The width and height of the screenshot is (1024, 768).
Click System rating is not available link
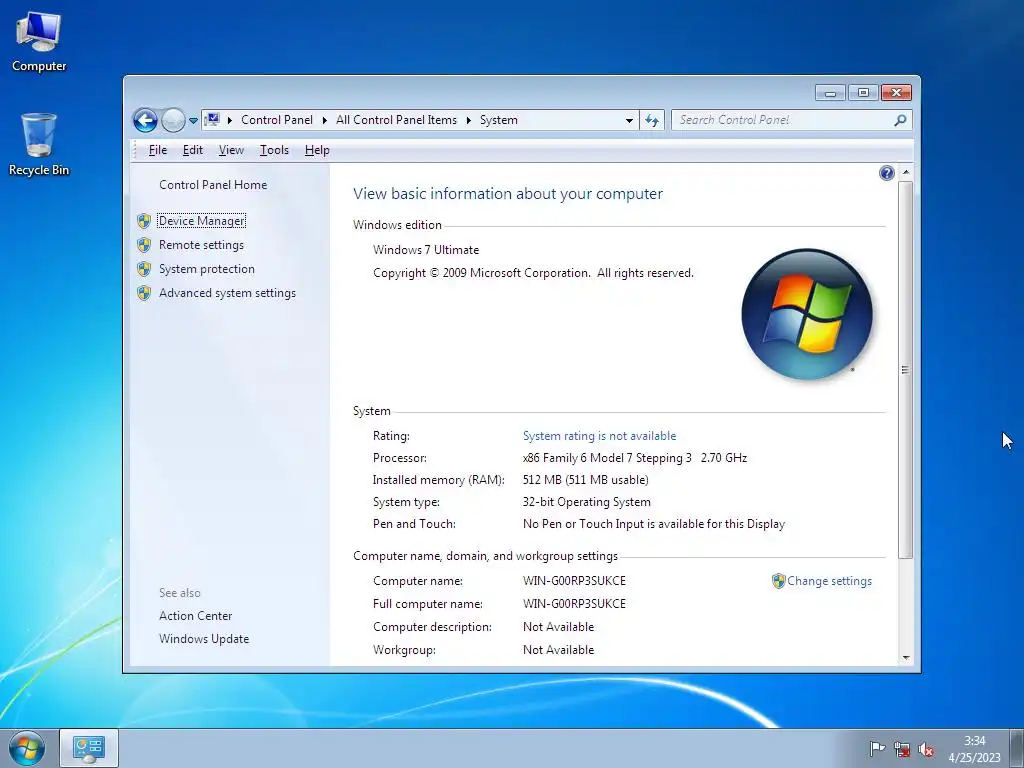click(599, 436)
